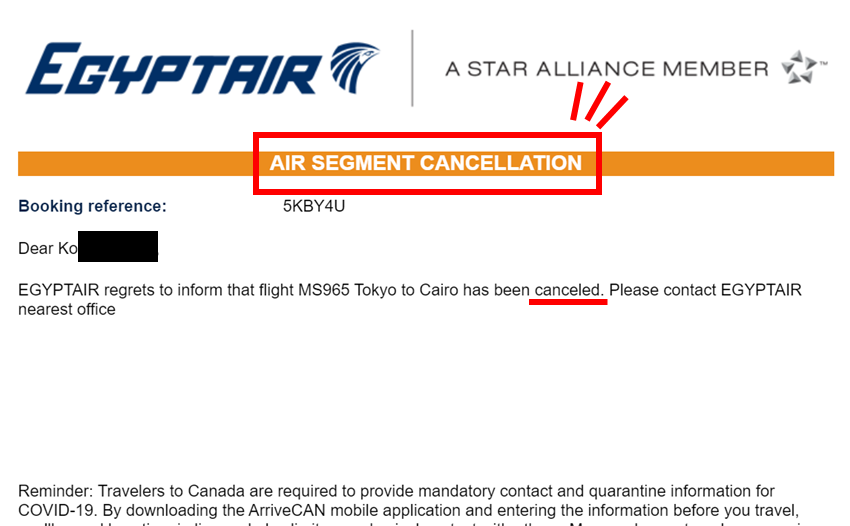
Task: Click the Dear Ko greeting text
Action: 48,248
